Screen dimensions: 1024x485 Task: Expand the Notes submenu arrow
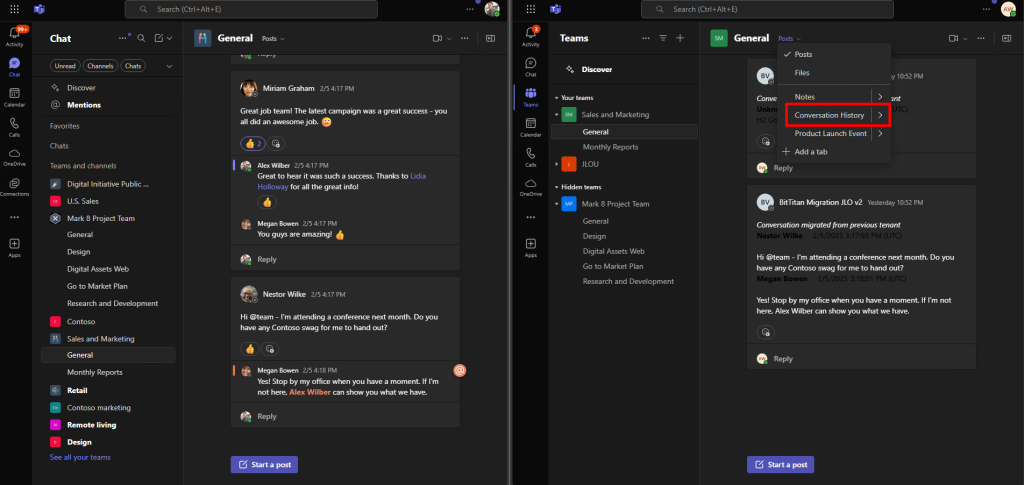(880, 97)
